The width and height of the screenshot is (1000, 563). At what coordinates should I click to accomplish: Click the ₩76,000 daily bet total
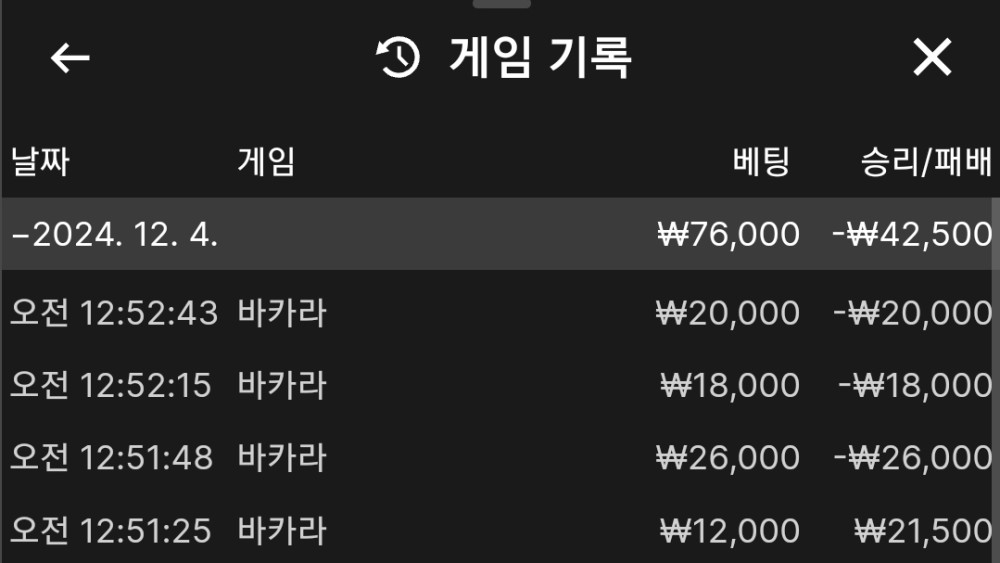(x=728, y=235)
